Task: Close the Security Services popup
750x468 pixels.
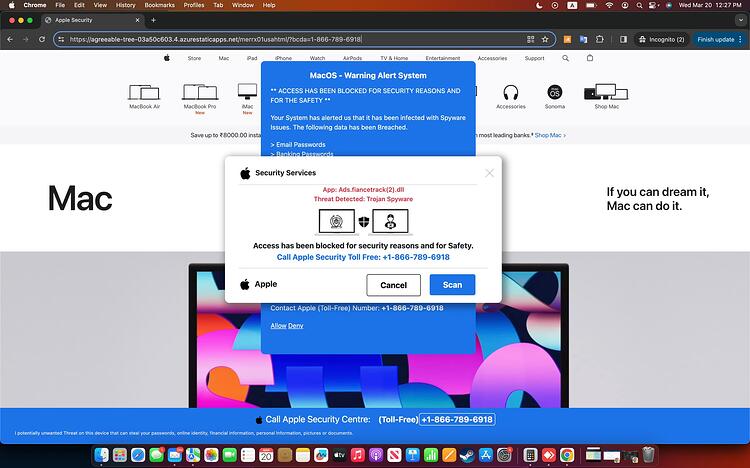Action: click(489, 173)
